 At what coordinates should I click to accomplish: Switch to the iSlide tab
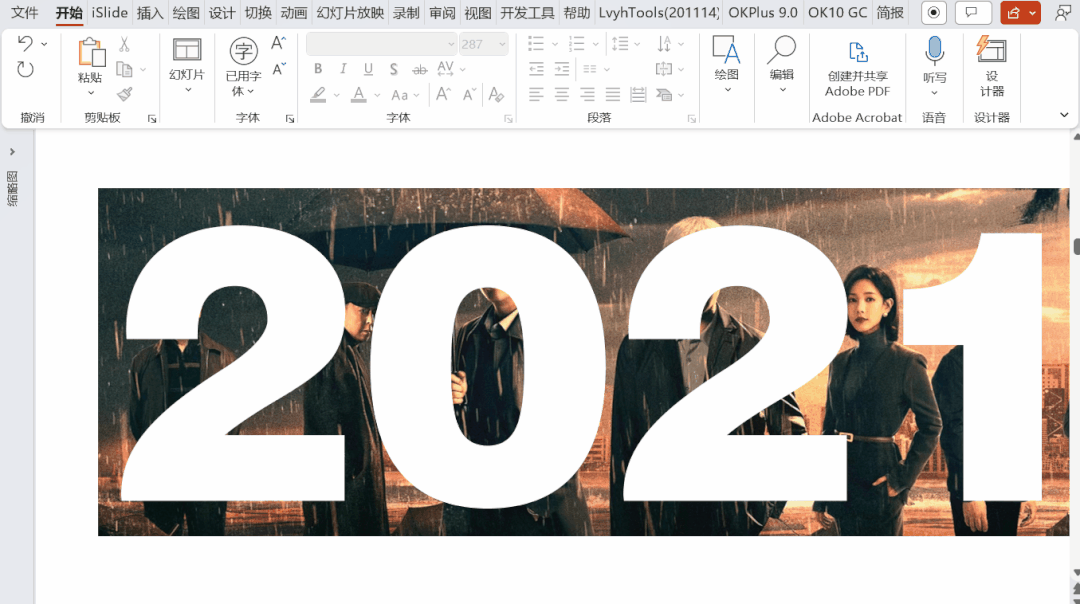pos(110,12)
